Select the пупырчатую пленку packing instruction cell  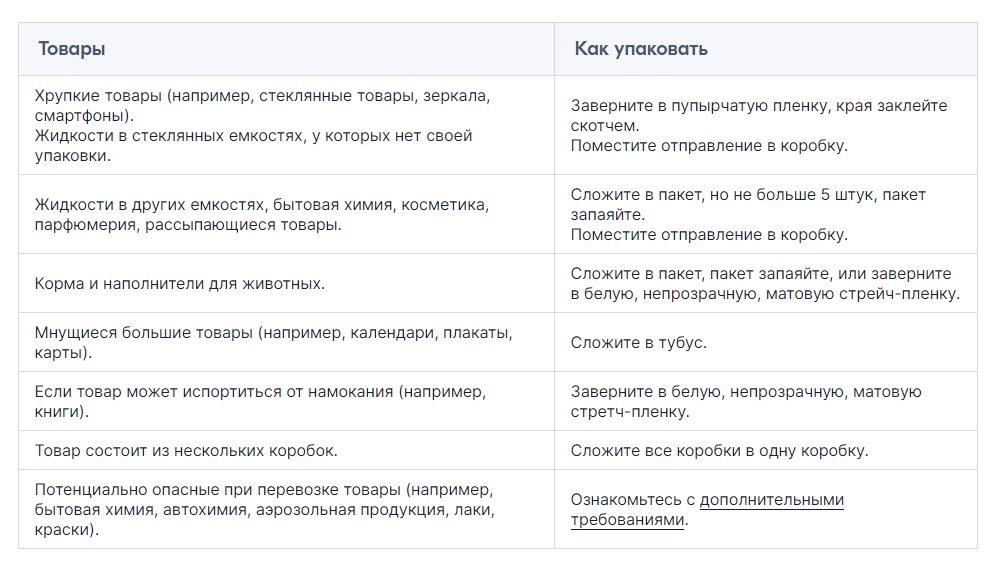tap(766, 125)
